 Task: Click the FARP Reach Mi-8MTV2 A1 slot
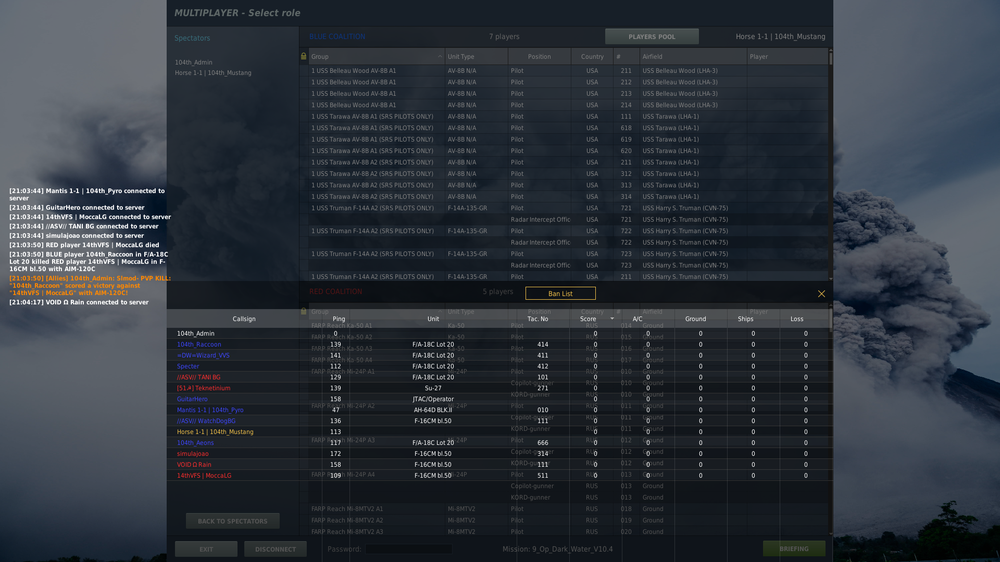click(x=568, y=509)
